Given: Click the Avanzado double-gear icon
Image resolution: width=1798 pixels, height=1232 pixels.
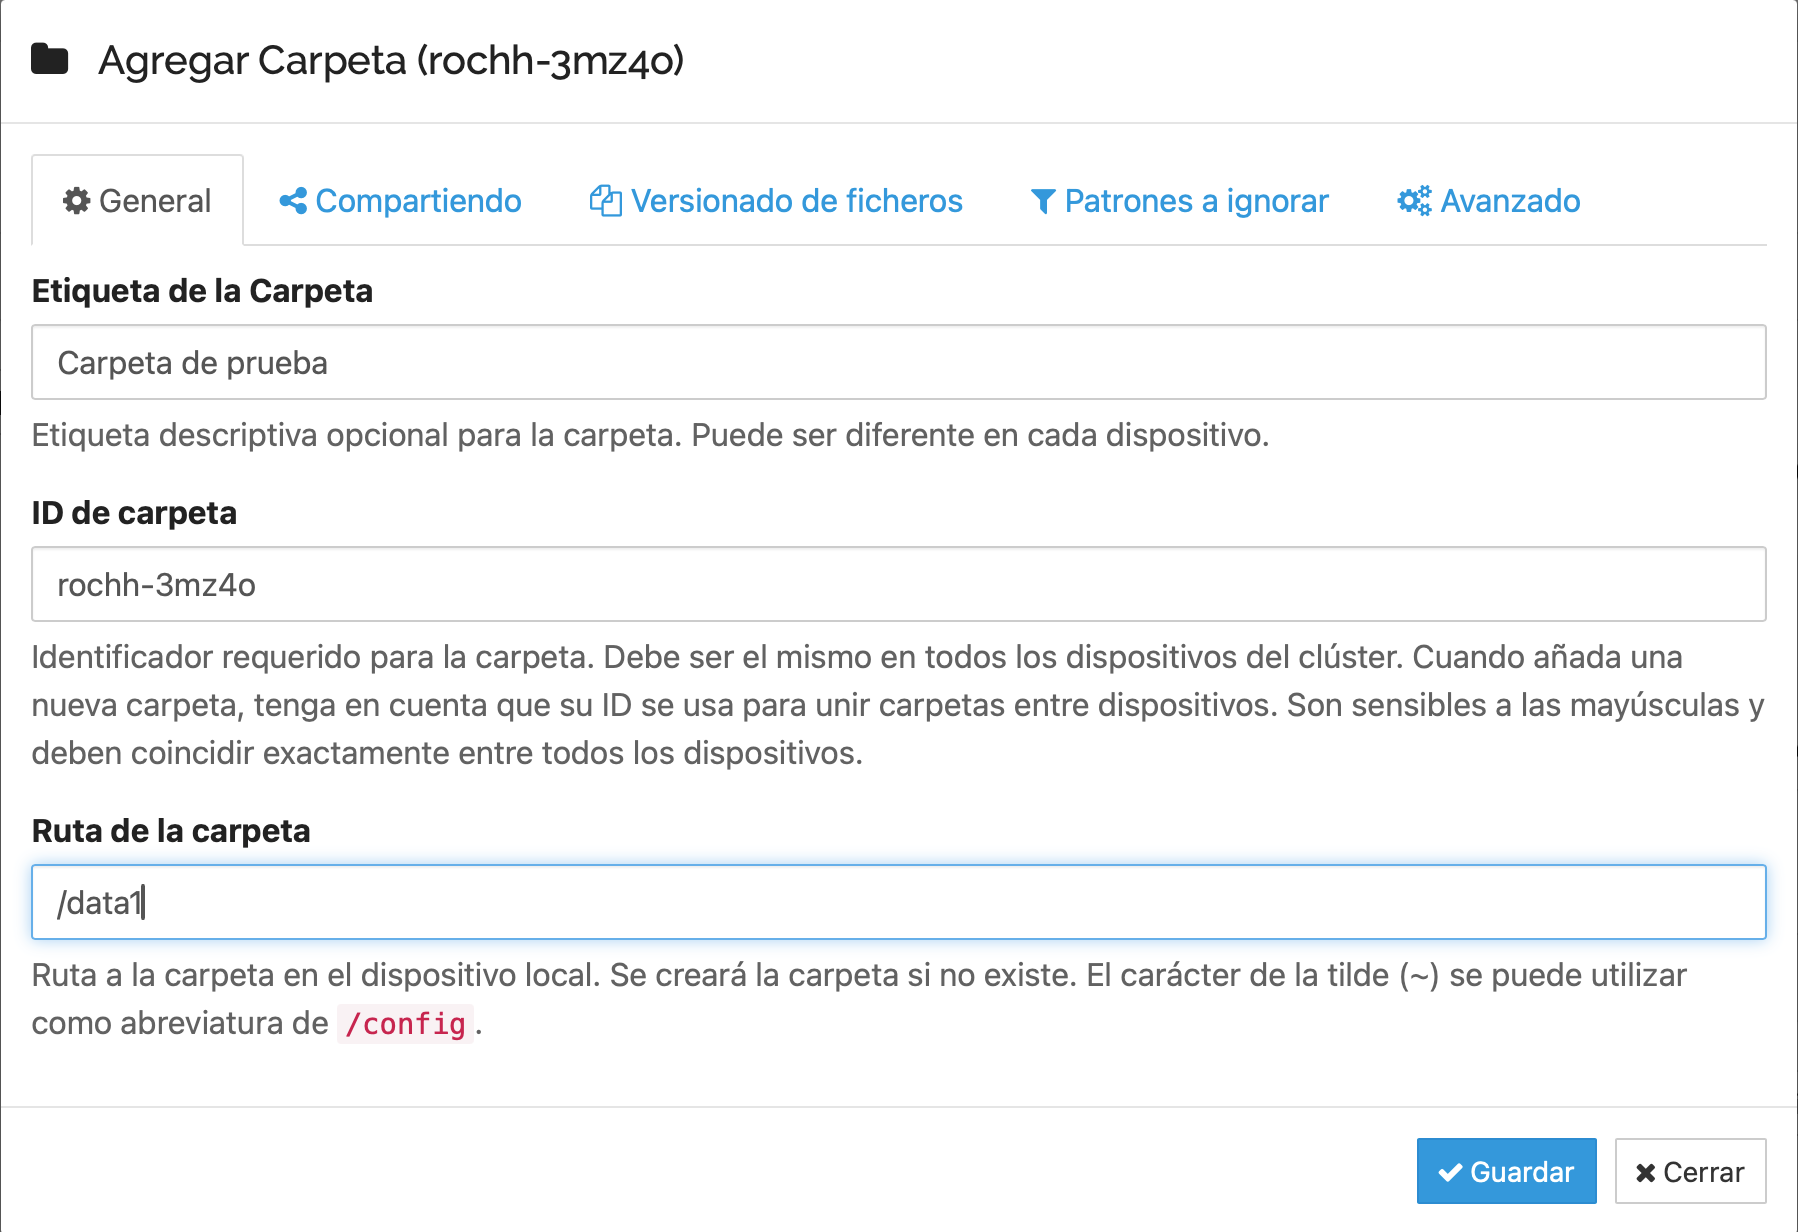Looking at the screenshot, I should coord(1414,201).
